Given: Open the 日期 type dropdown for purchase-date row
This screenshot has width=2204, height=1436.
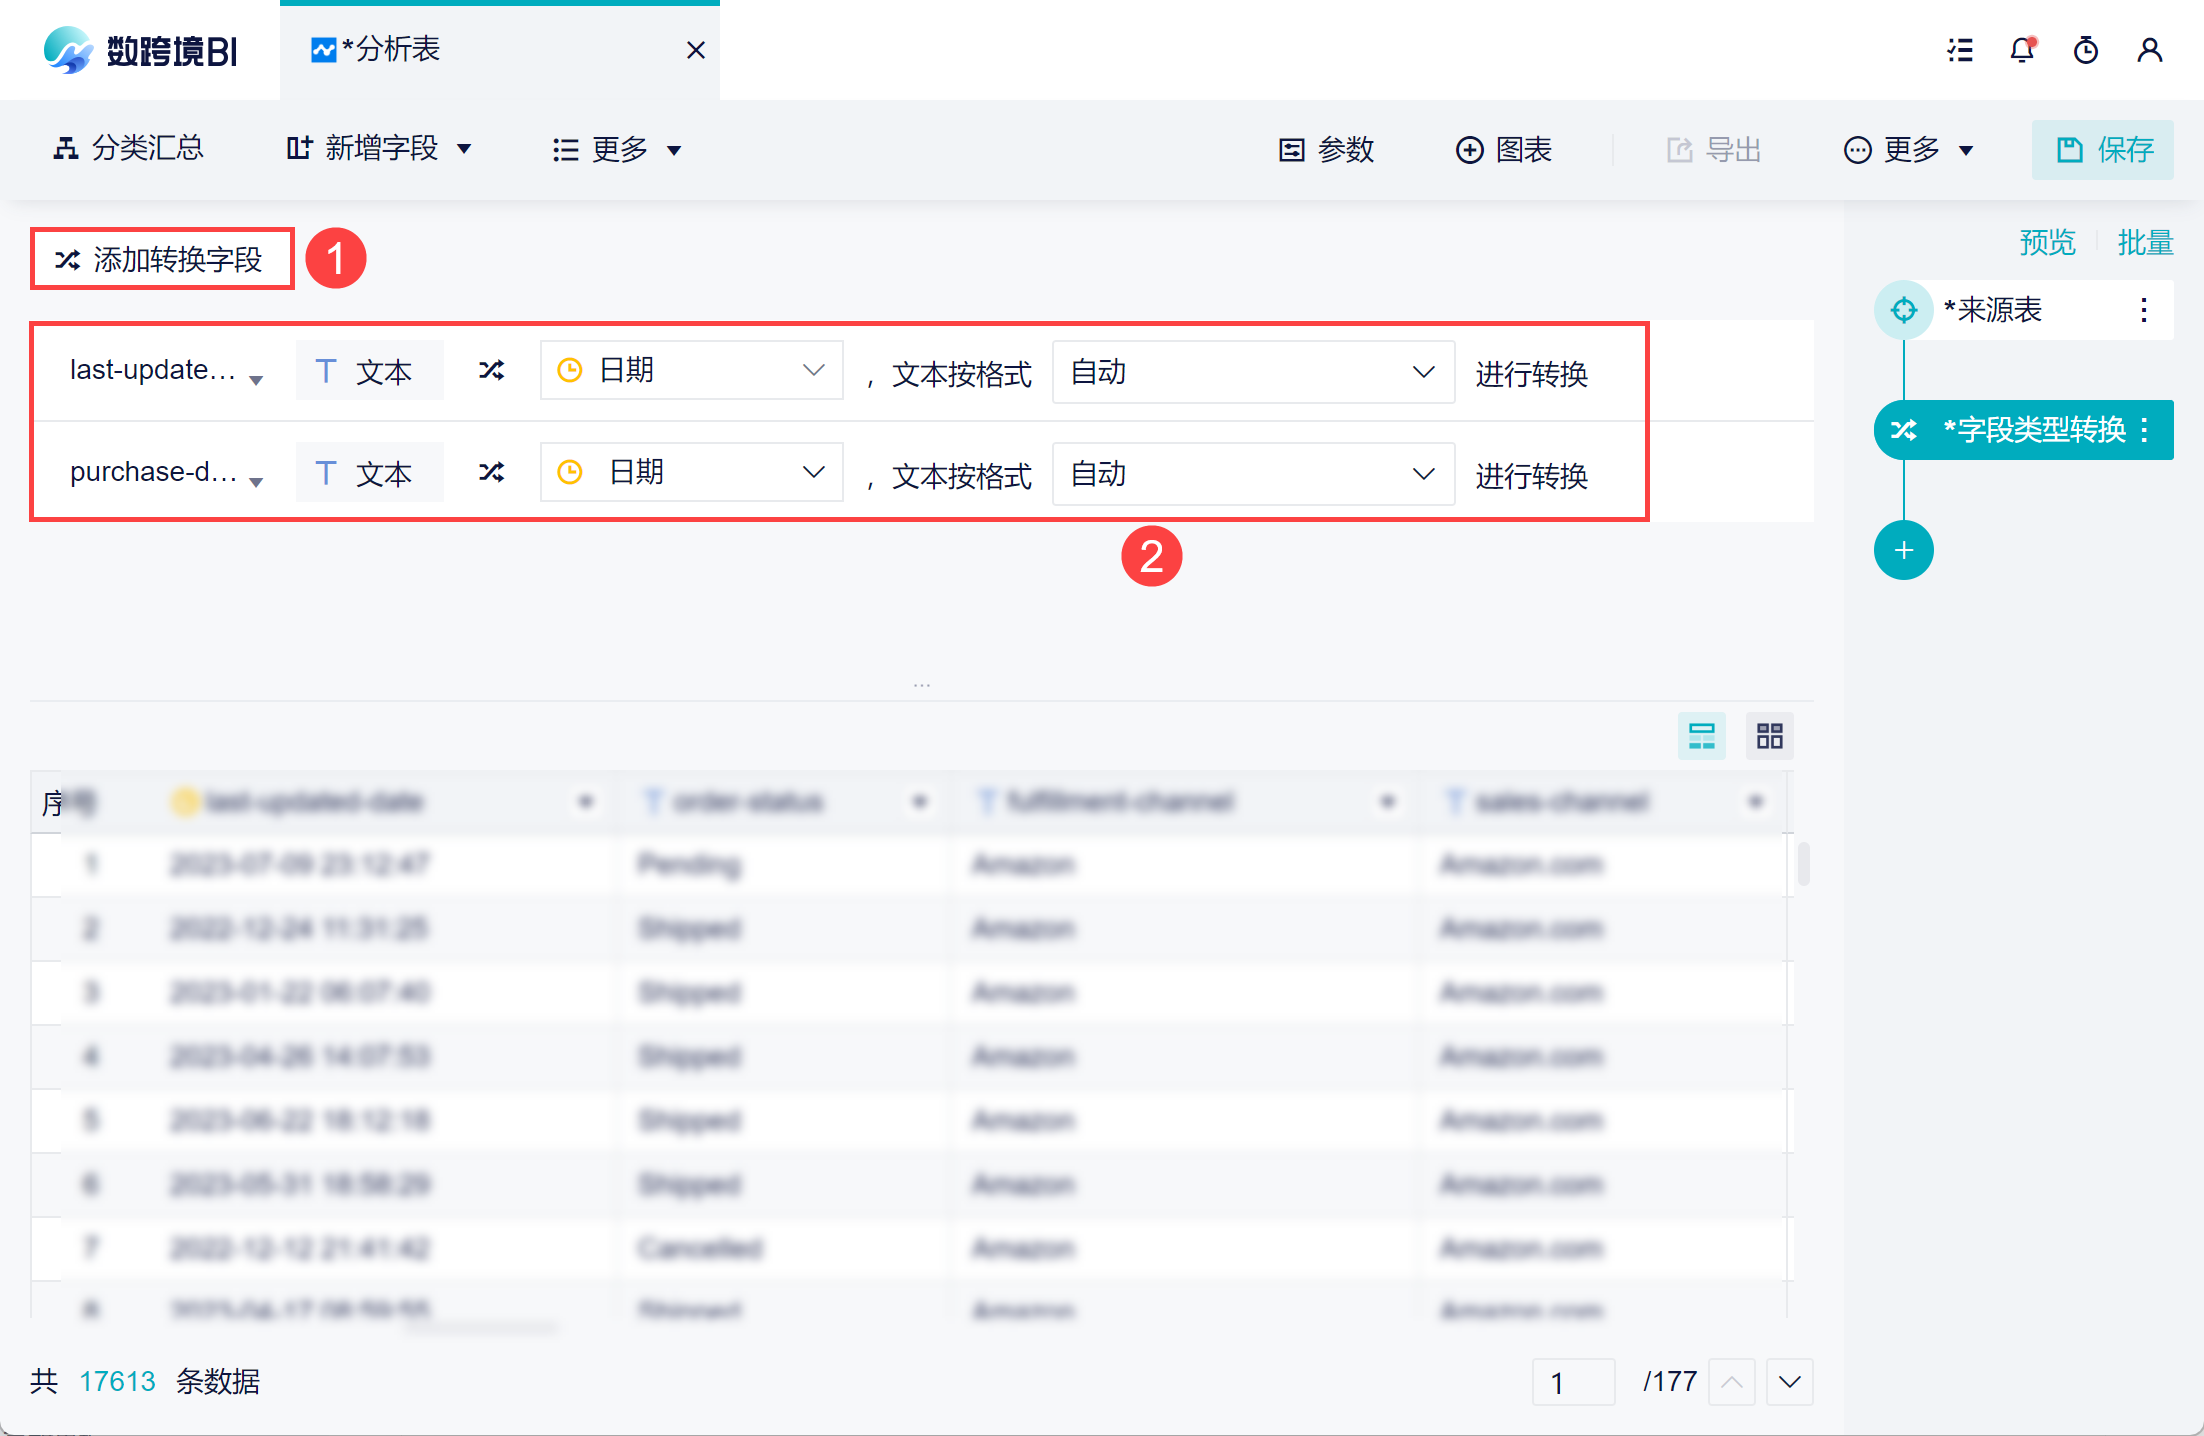Looking at the screenshot, I should (691, 472).
